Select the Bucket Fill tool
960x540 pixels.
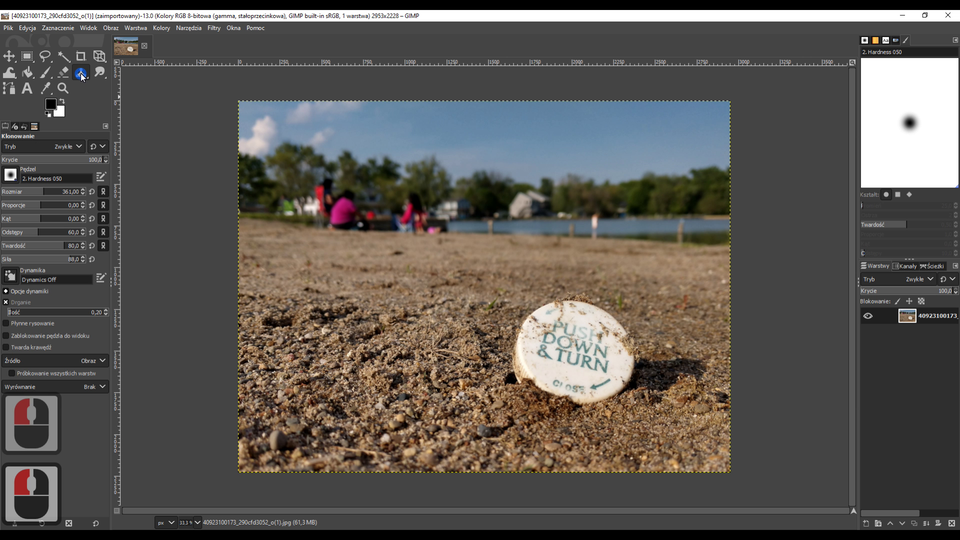pyautogui.click(x=27, y=73)
